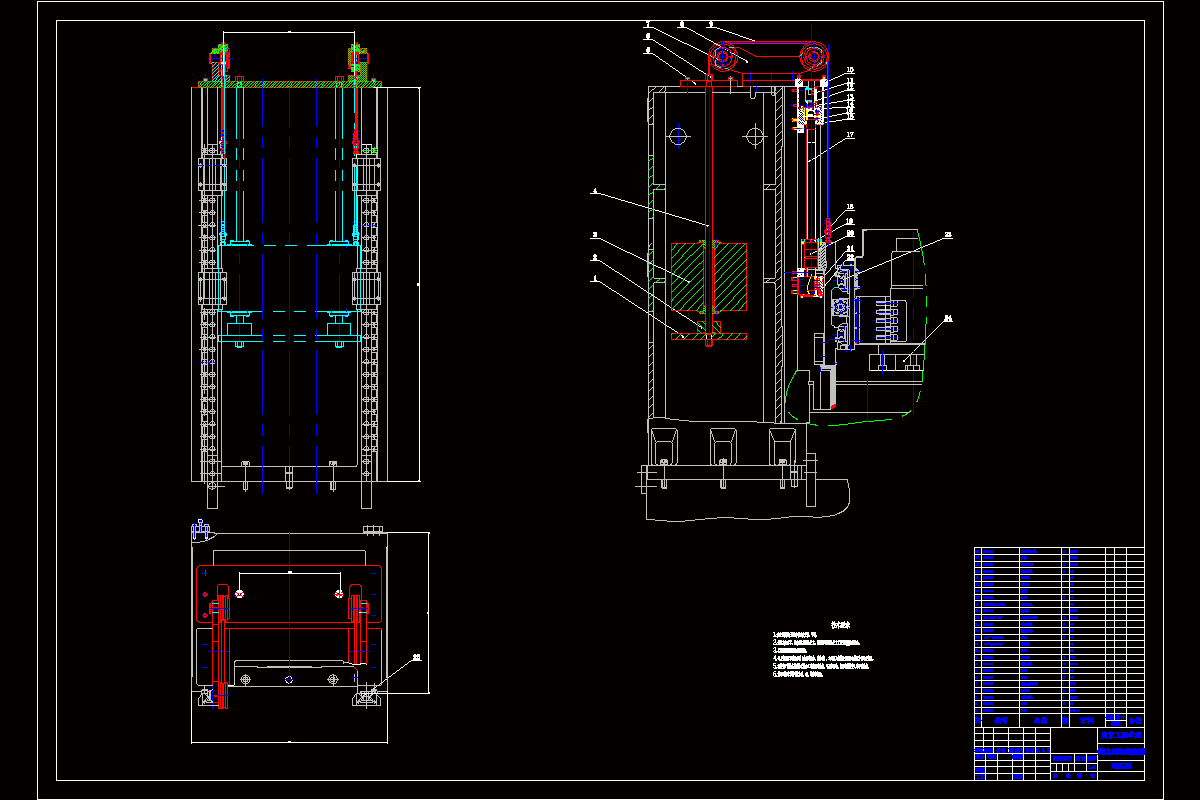Pick the right center-mark circle in the column
Image resolution: width=1200 pixels, height=800 pixels.
coord(755,136)
